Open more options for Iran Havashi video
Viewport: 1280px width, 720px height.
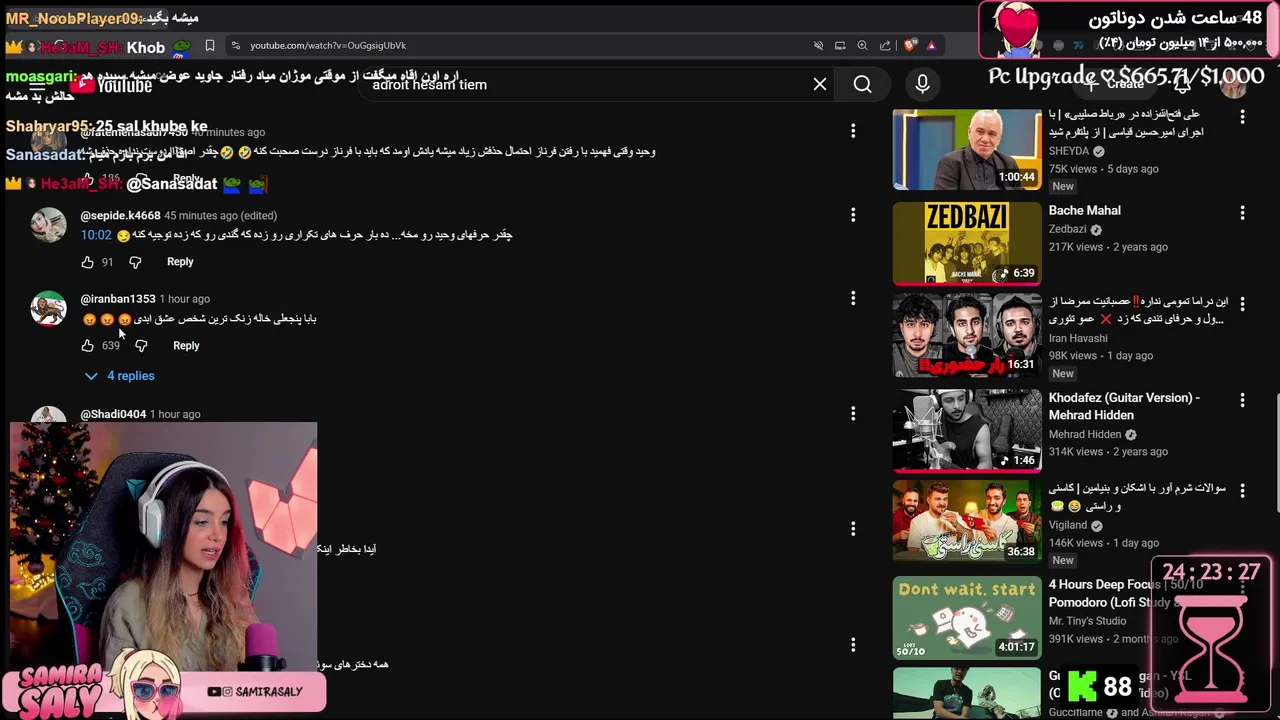tap(1242, 304)
